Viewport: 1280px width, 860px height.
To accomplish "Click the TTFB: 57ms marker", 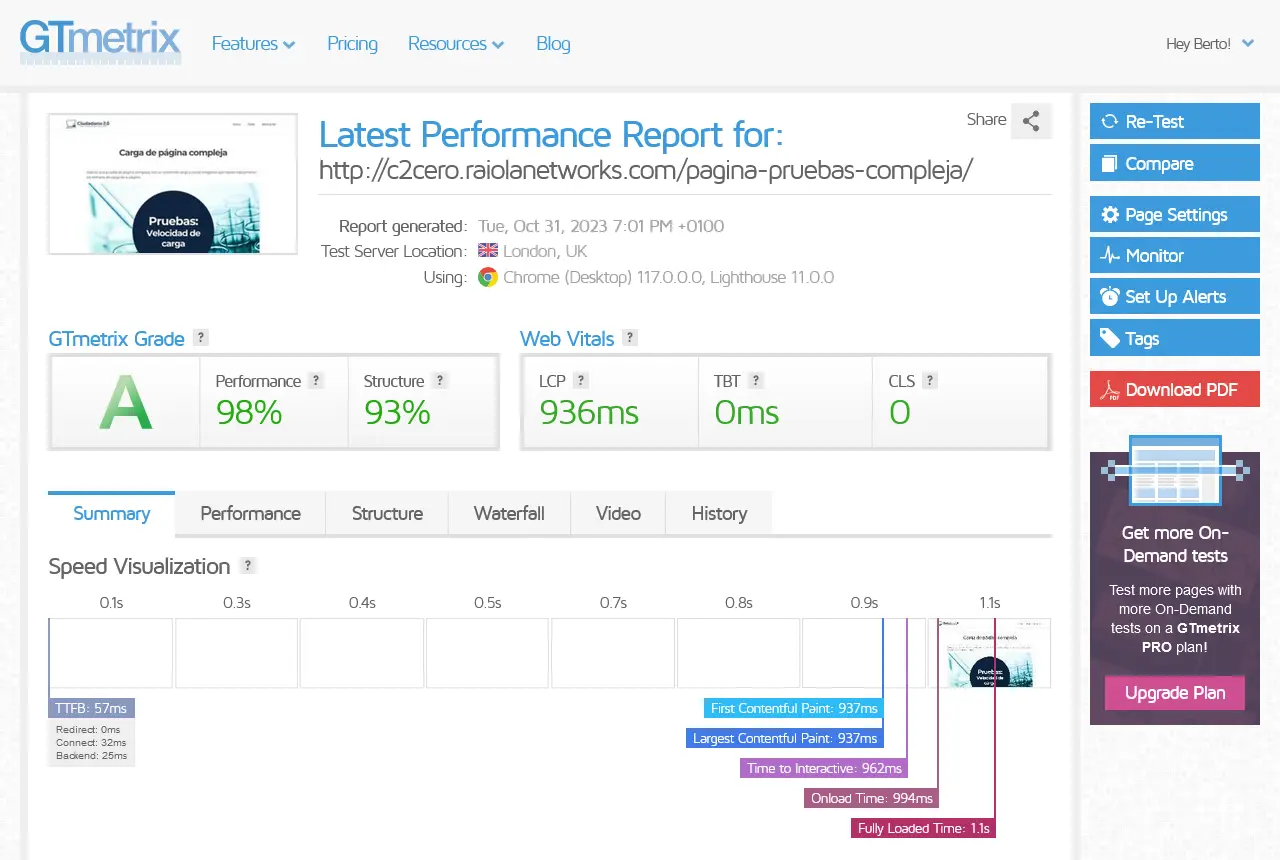I will 91,708.
